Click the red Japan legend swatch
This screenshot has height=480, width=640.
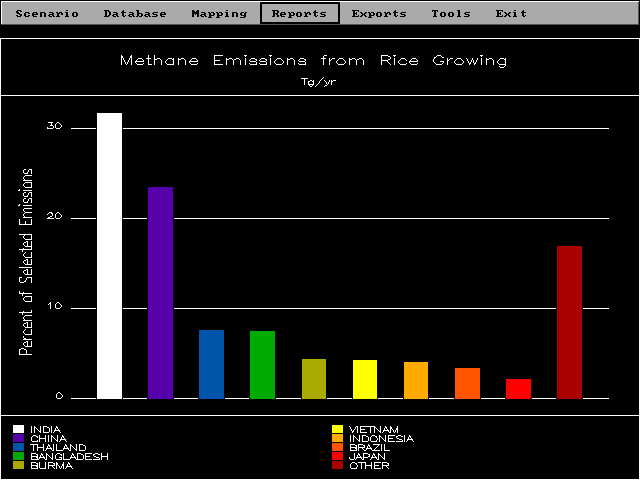338,456
